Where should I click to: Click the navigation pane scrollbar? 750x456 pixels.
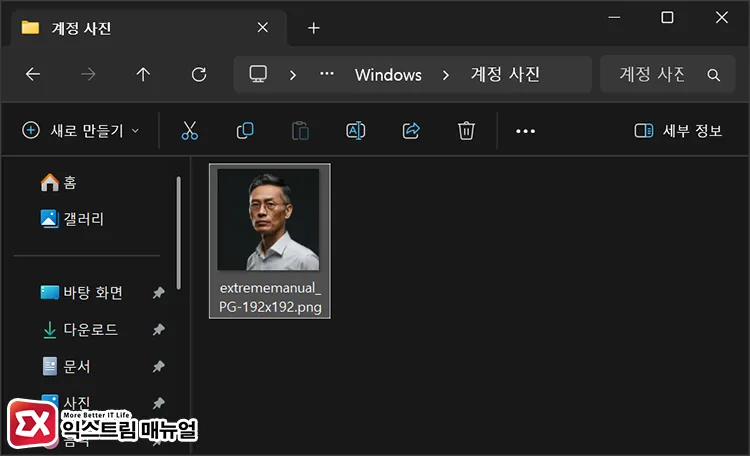[x=178, y=233]
